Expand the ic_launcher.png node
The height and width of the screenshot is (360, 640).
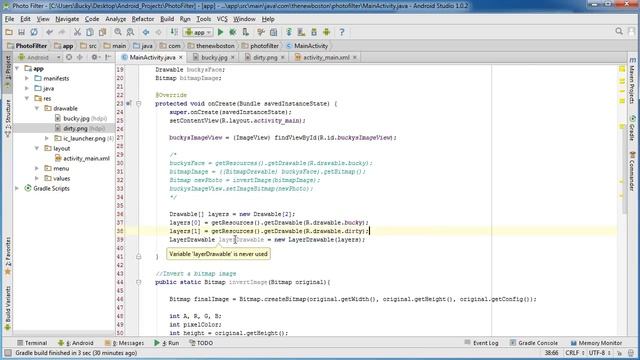pyautogui.click(x=47, y=138)
